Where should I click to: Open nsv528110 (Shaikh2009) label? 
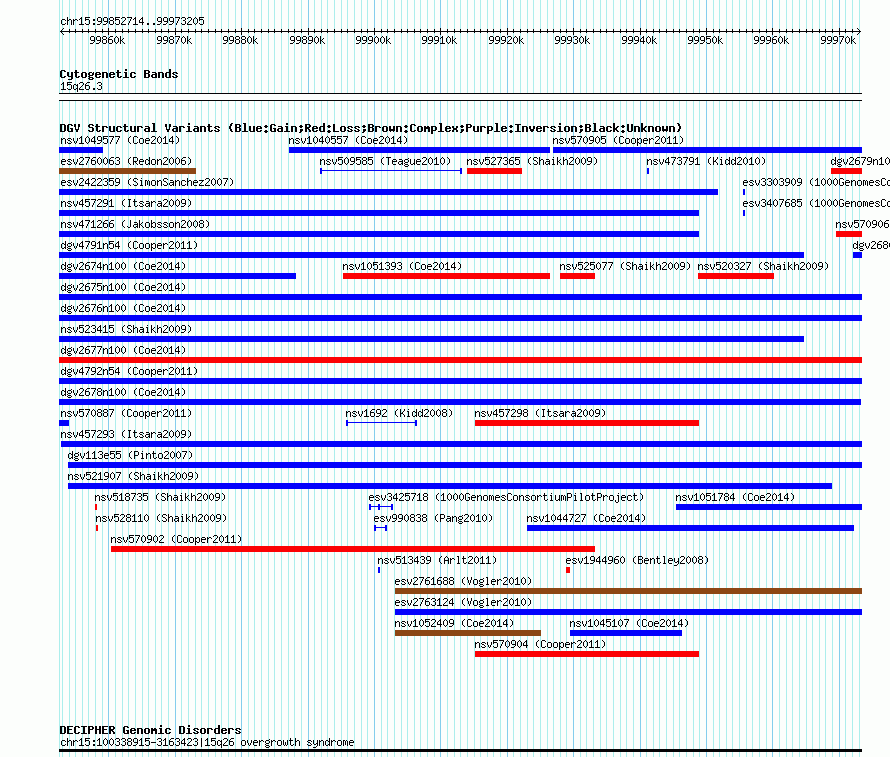click(x=161, y=518)
